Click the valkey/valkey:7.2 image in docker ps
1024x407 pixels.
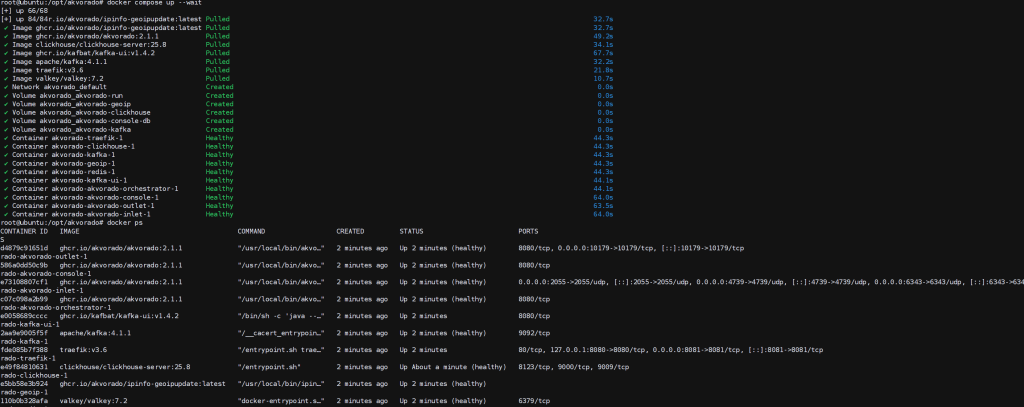(x=95, y=398)
